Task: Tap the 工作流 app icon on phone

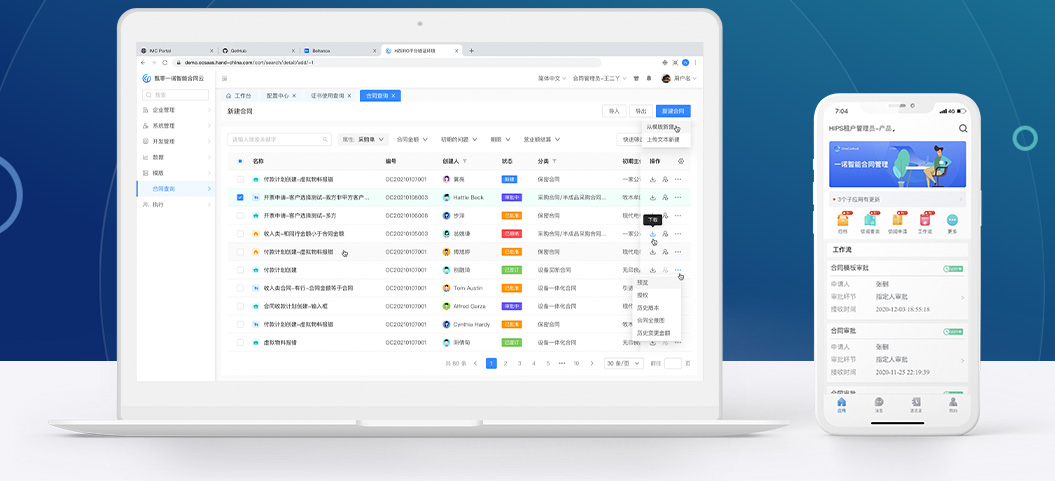Action: (x=924, y=221)
